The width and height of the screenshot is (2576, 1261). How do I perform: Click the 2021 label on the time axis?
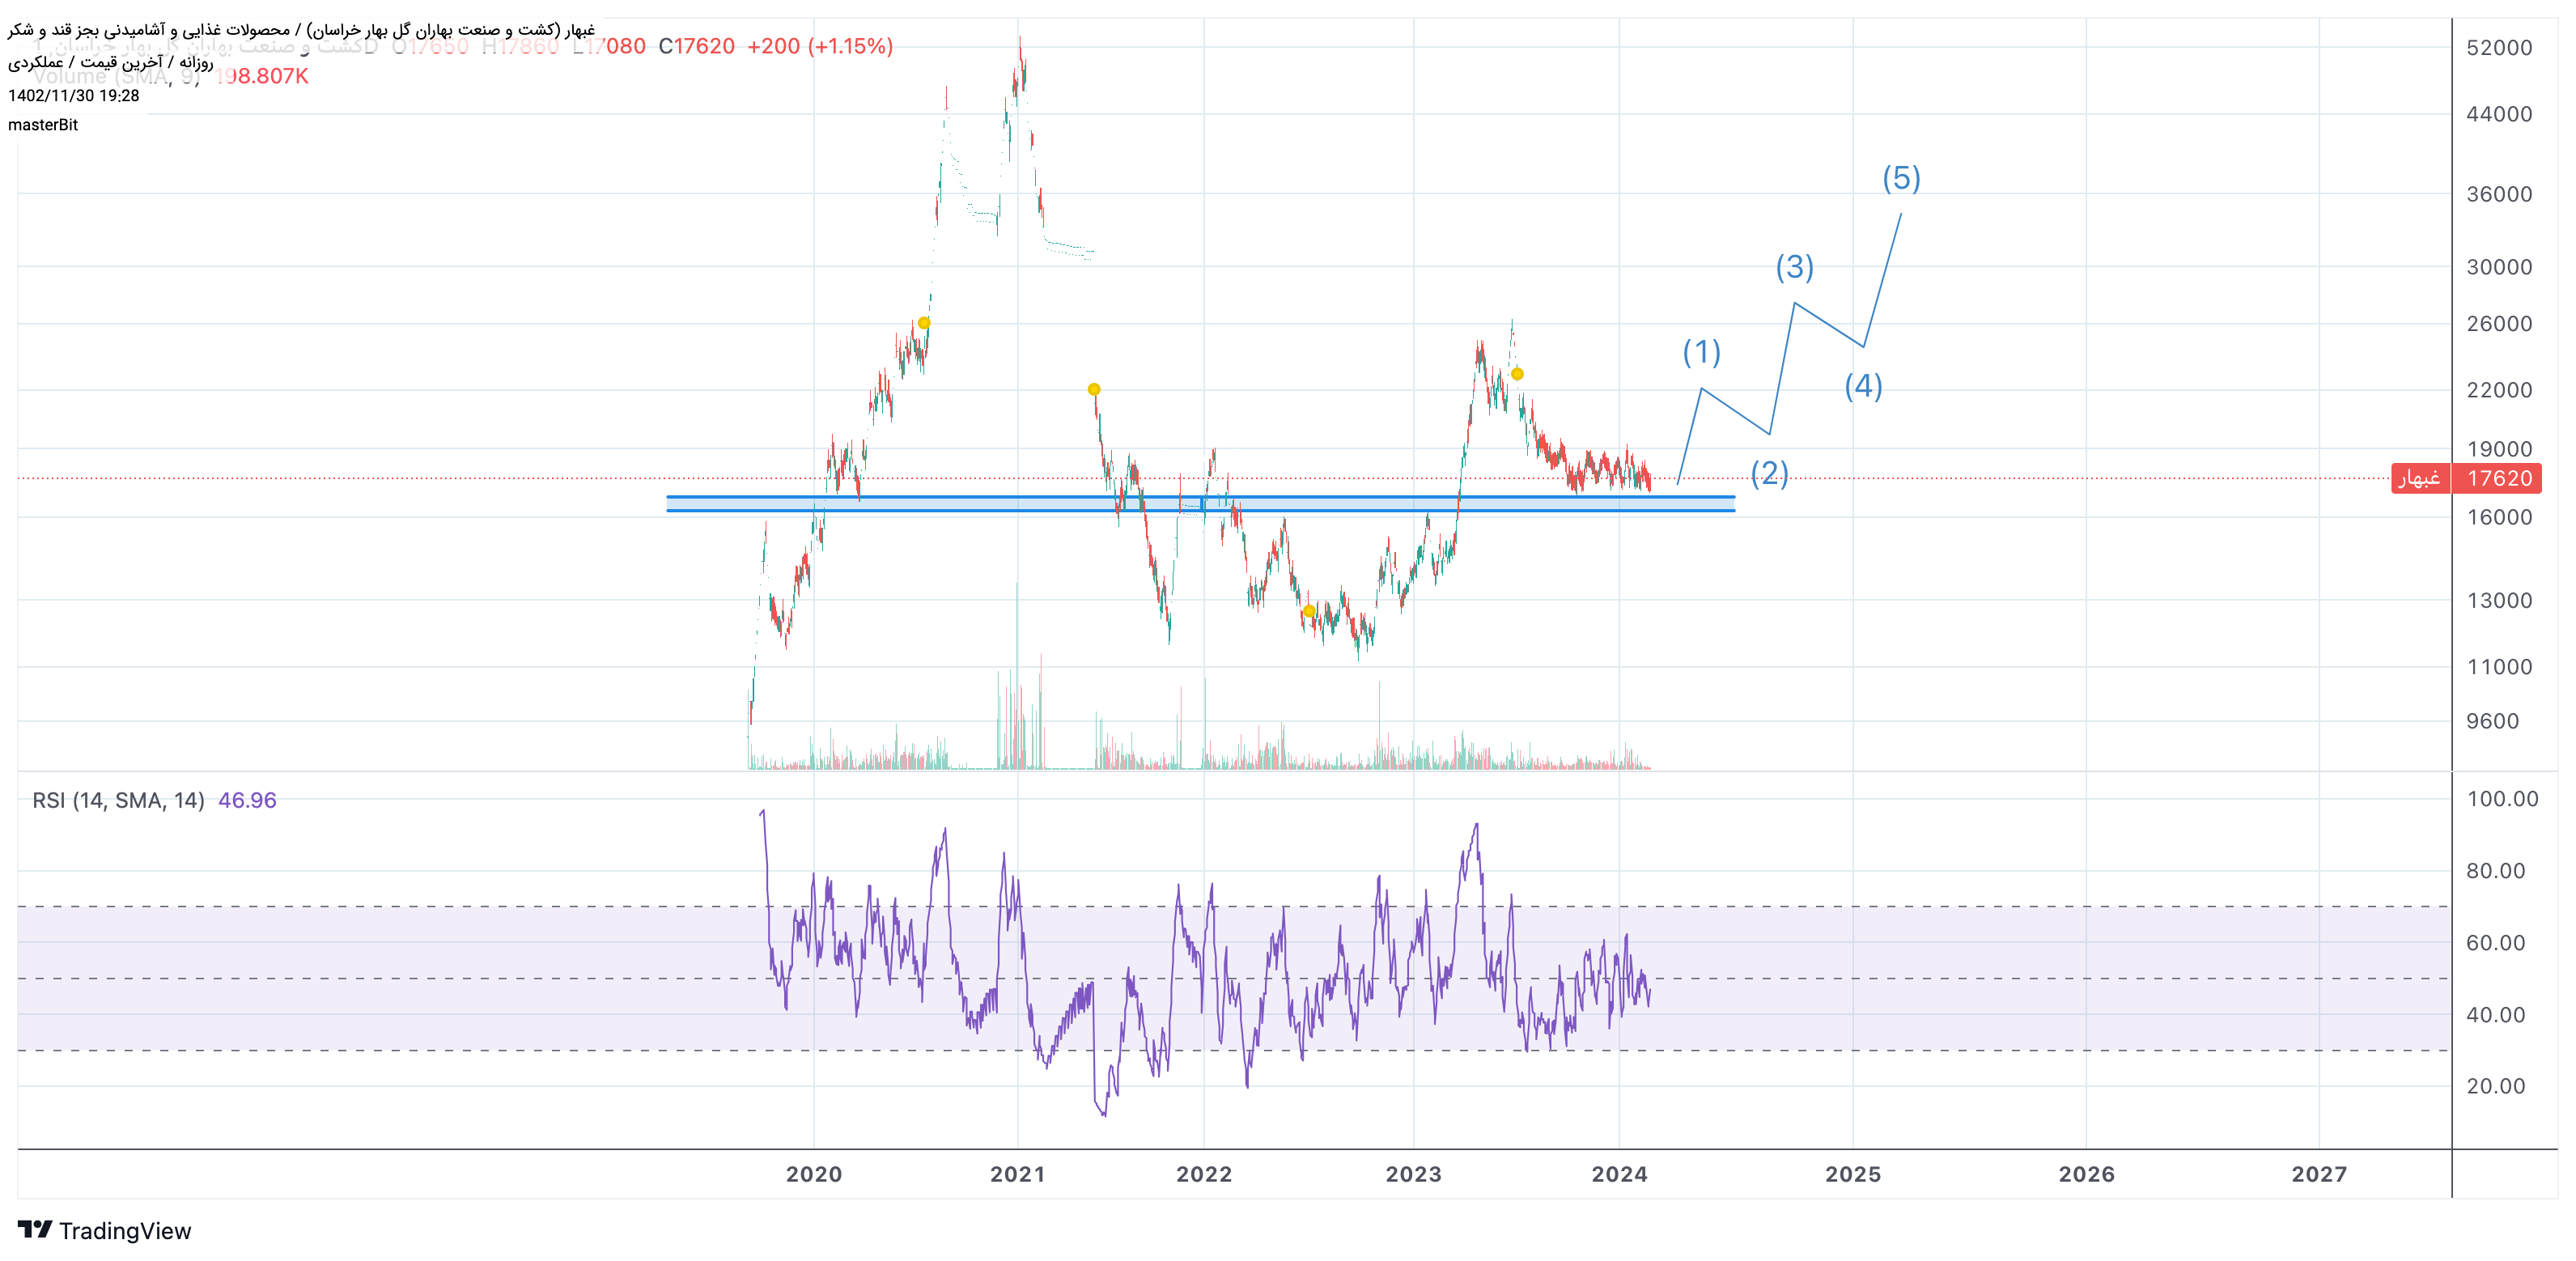[1017, 1174]
